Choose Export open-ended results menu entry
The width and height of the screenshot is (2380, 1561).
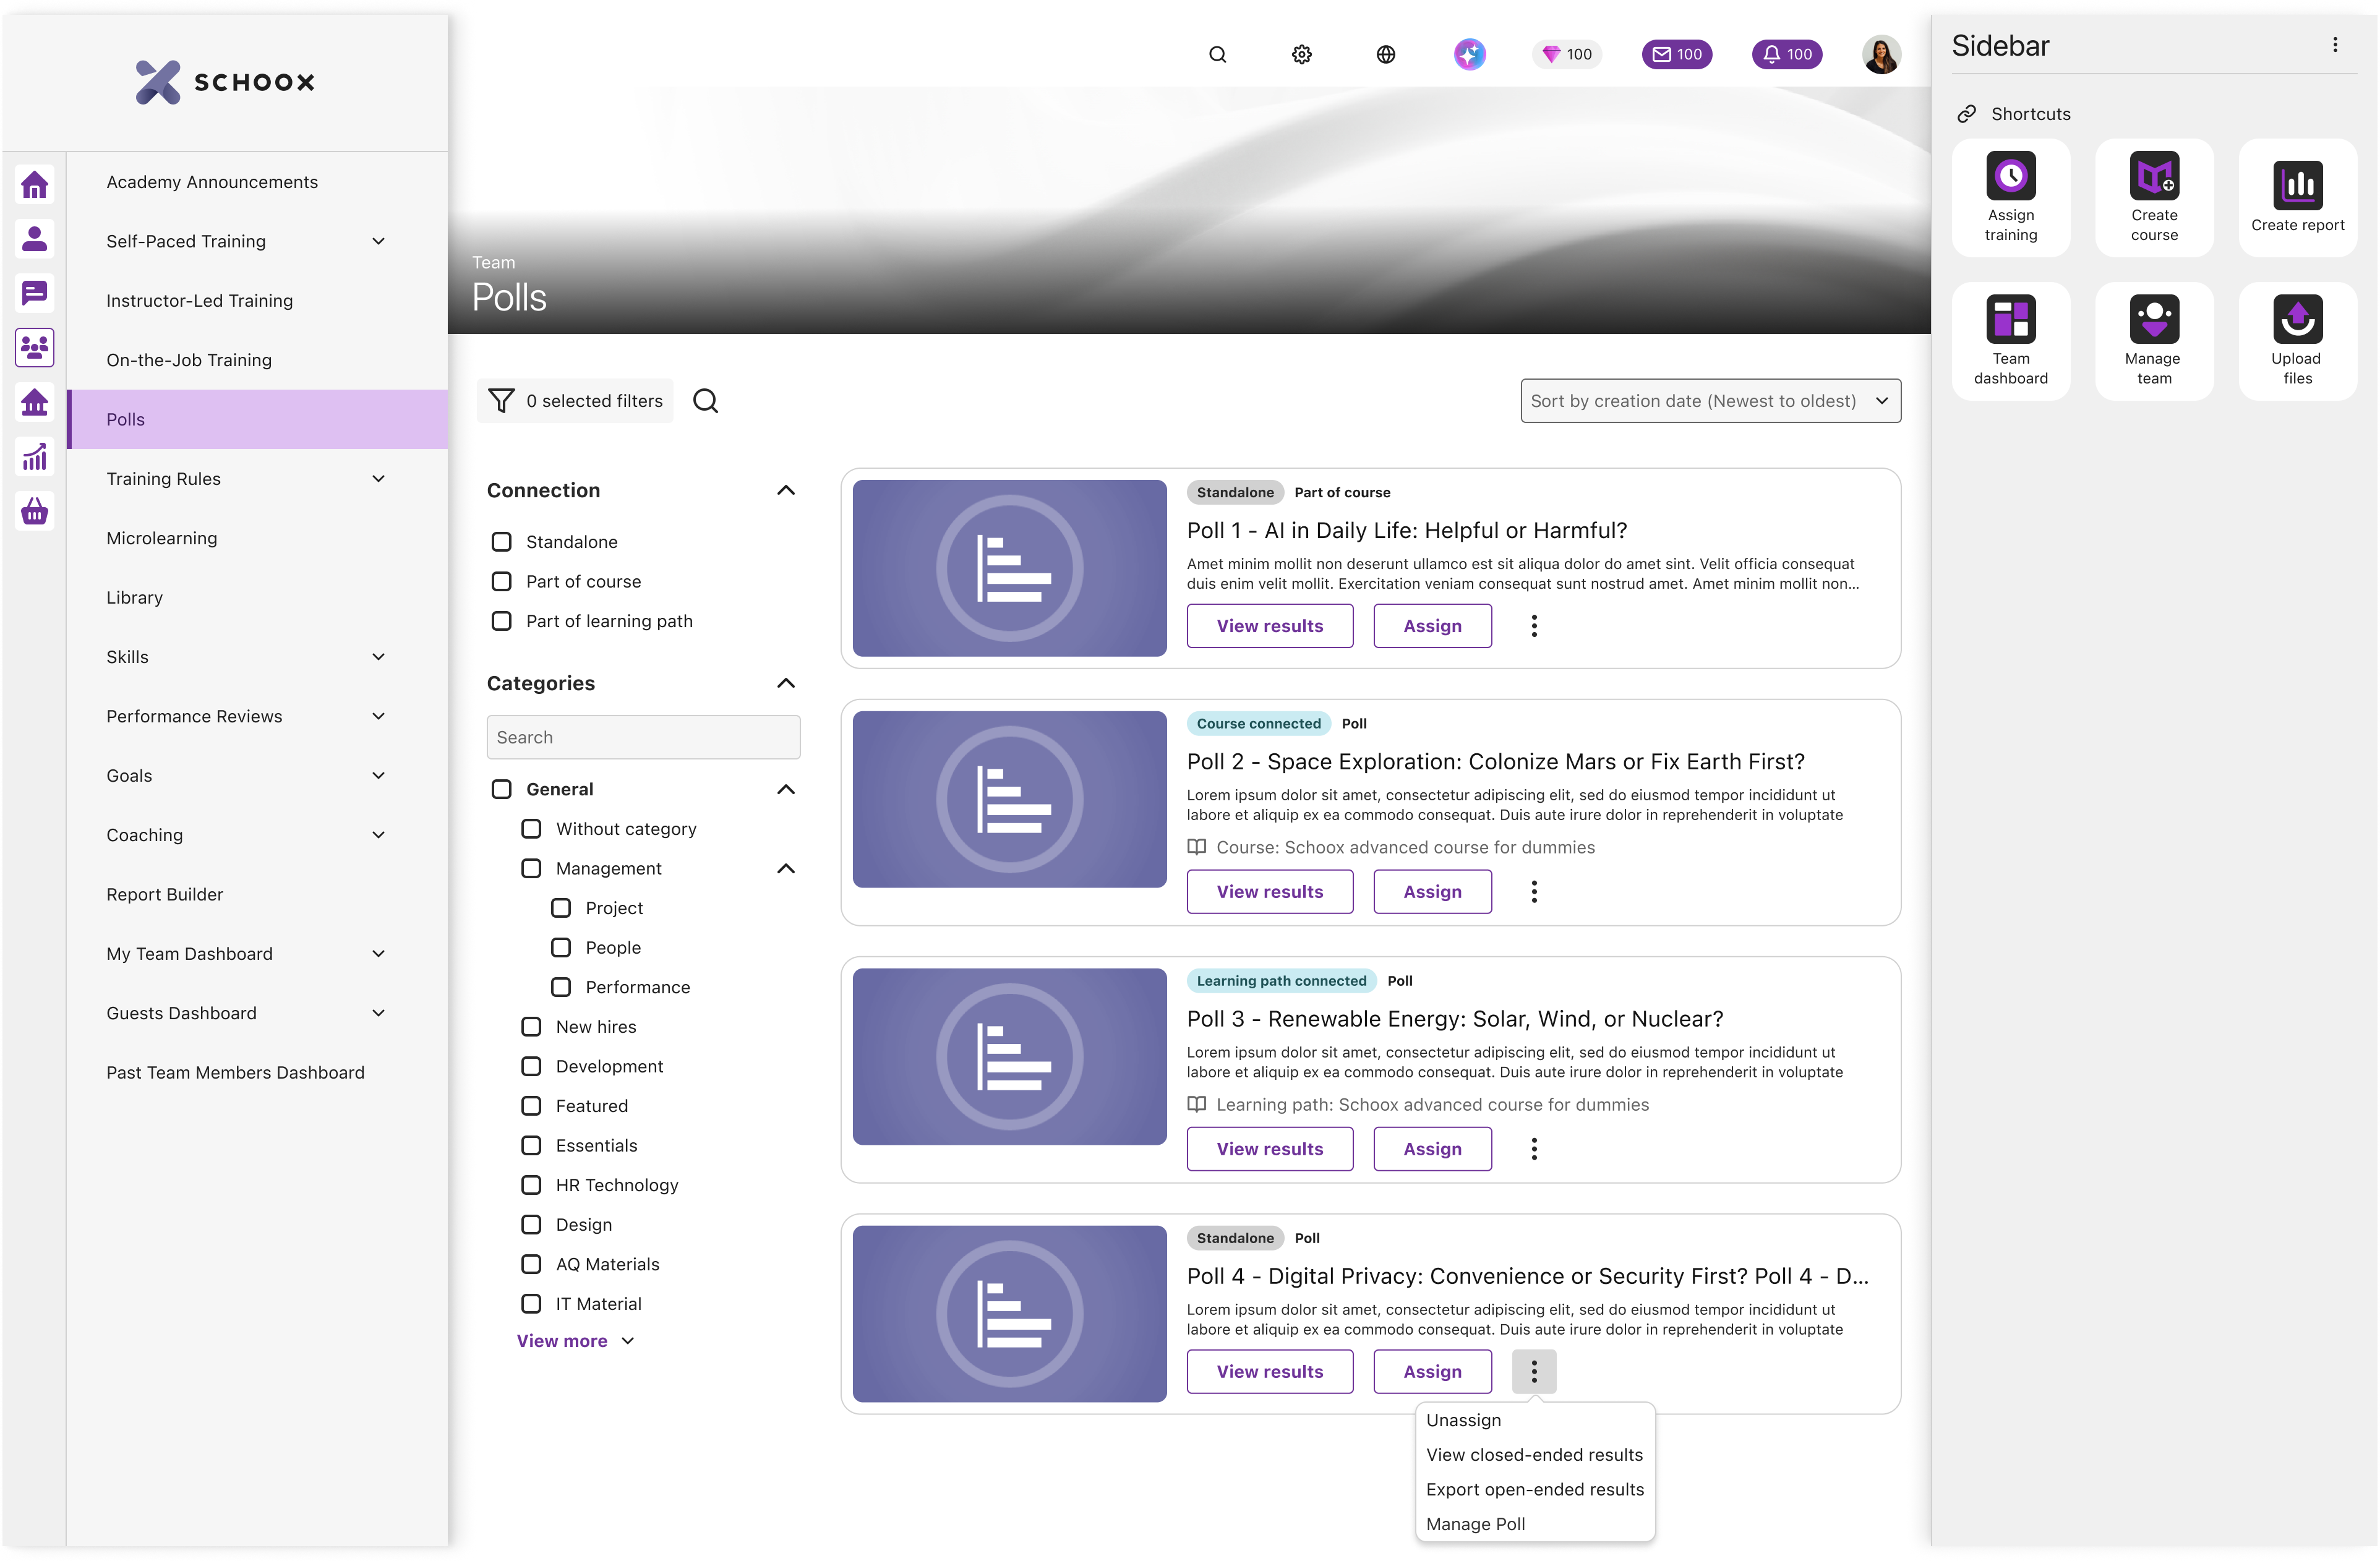click(1535, 1490)
